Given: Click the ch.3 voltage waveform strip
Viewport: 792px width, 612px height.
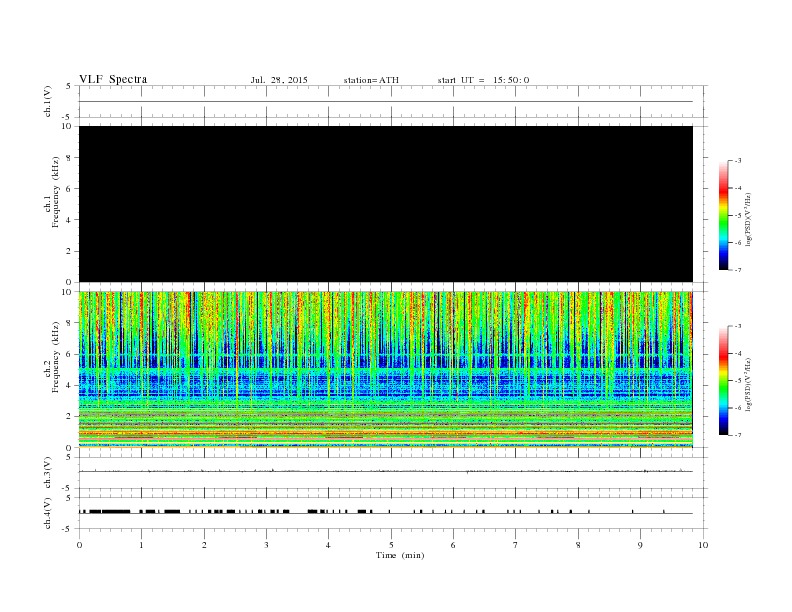Looking at the screenshot, I should coord(392,473).
